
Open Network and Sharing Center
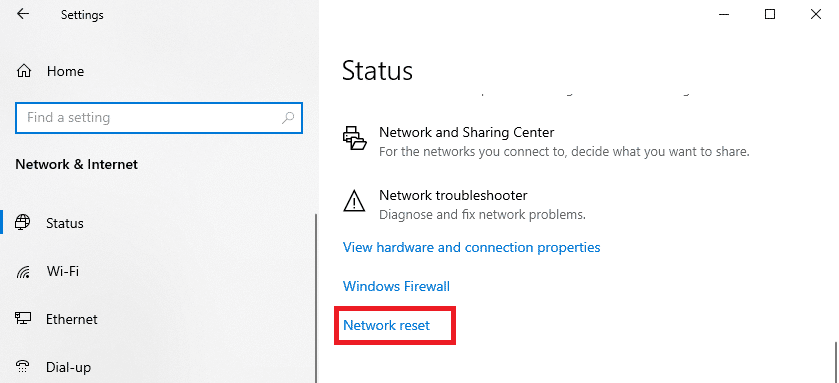[x=467, y=132]
